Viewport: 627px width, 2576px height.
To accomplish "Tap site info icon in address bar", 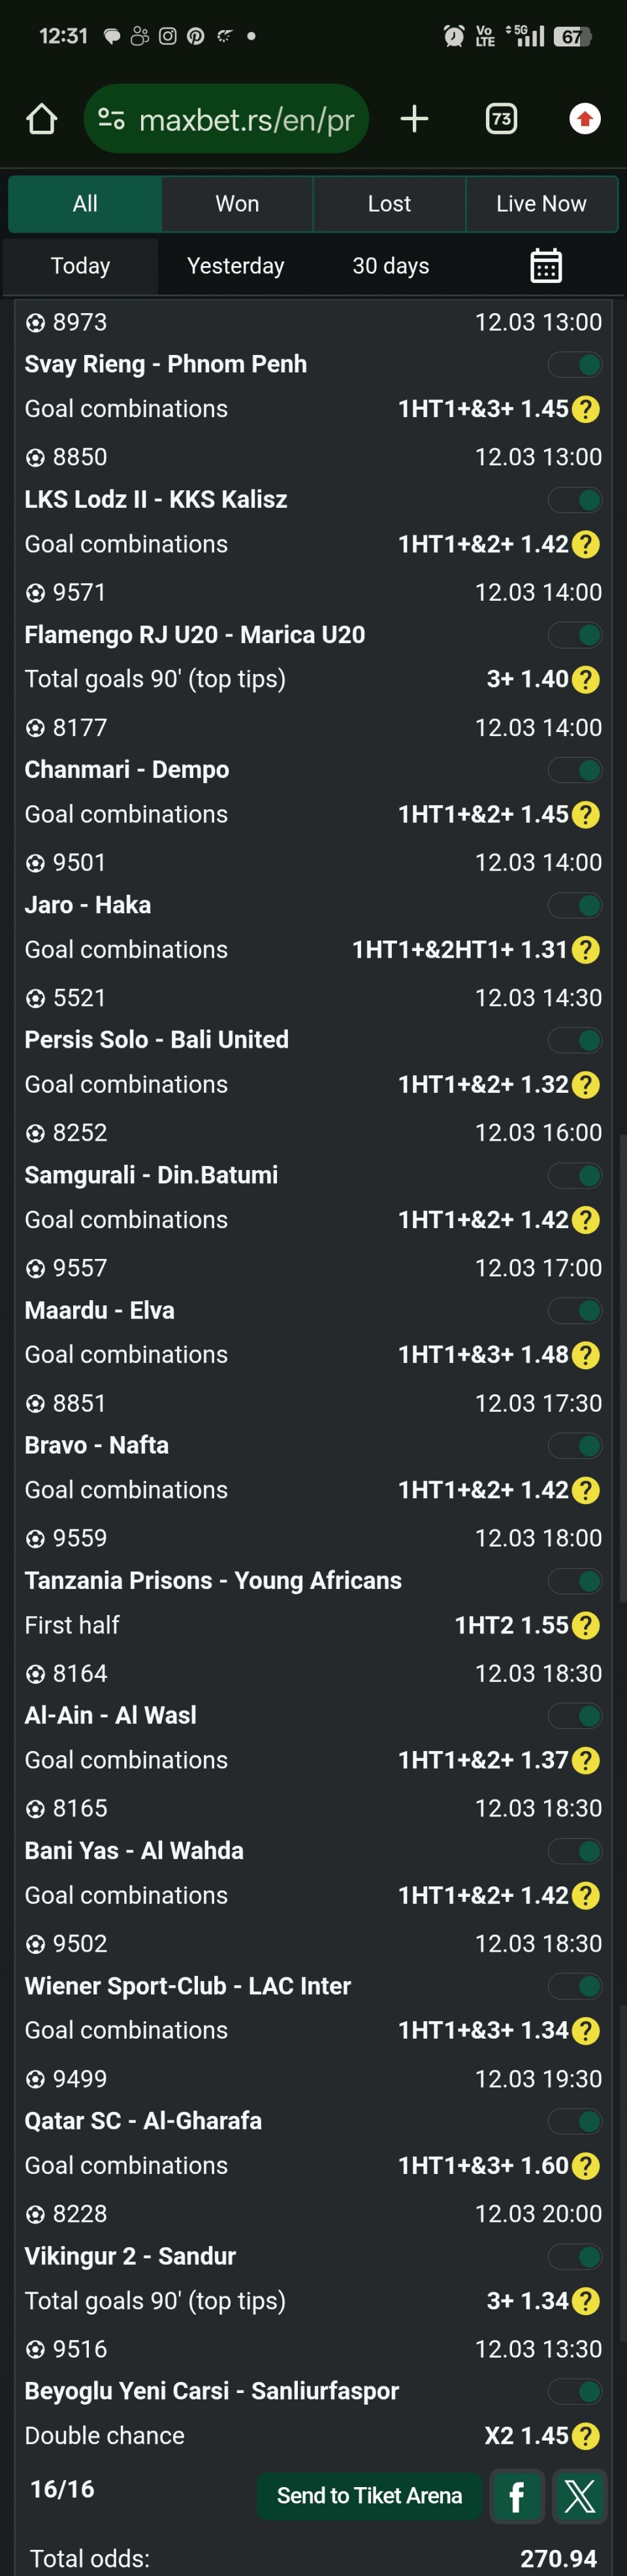I will (111, 120).
